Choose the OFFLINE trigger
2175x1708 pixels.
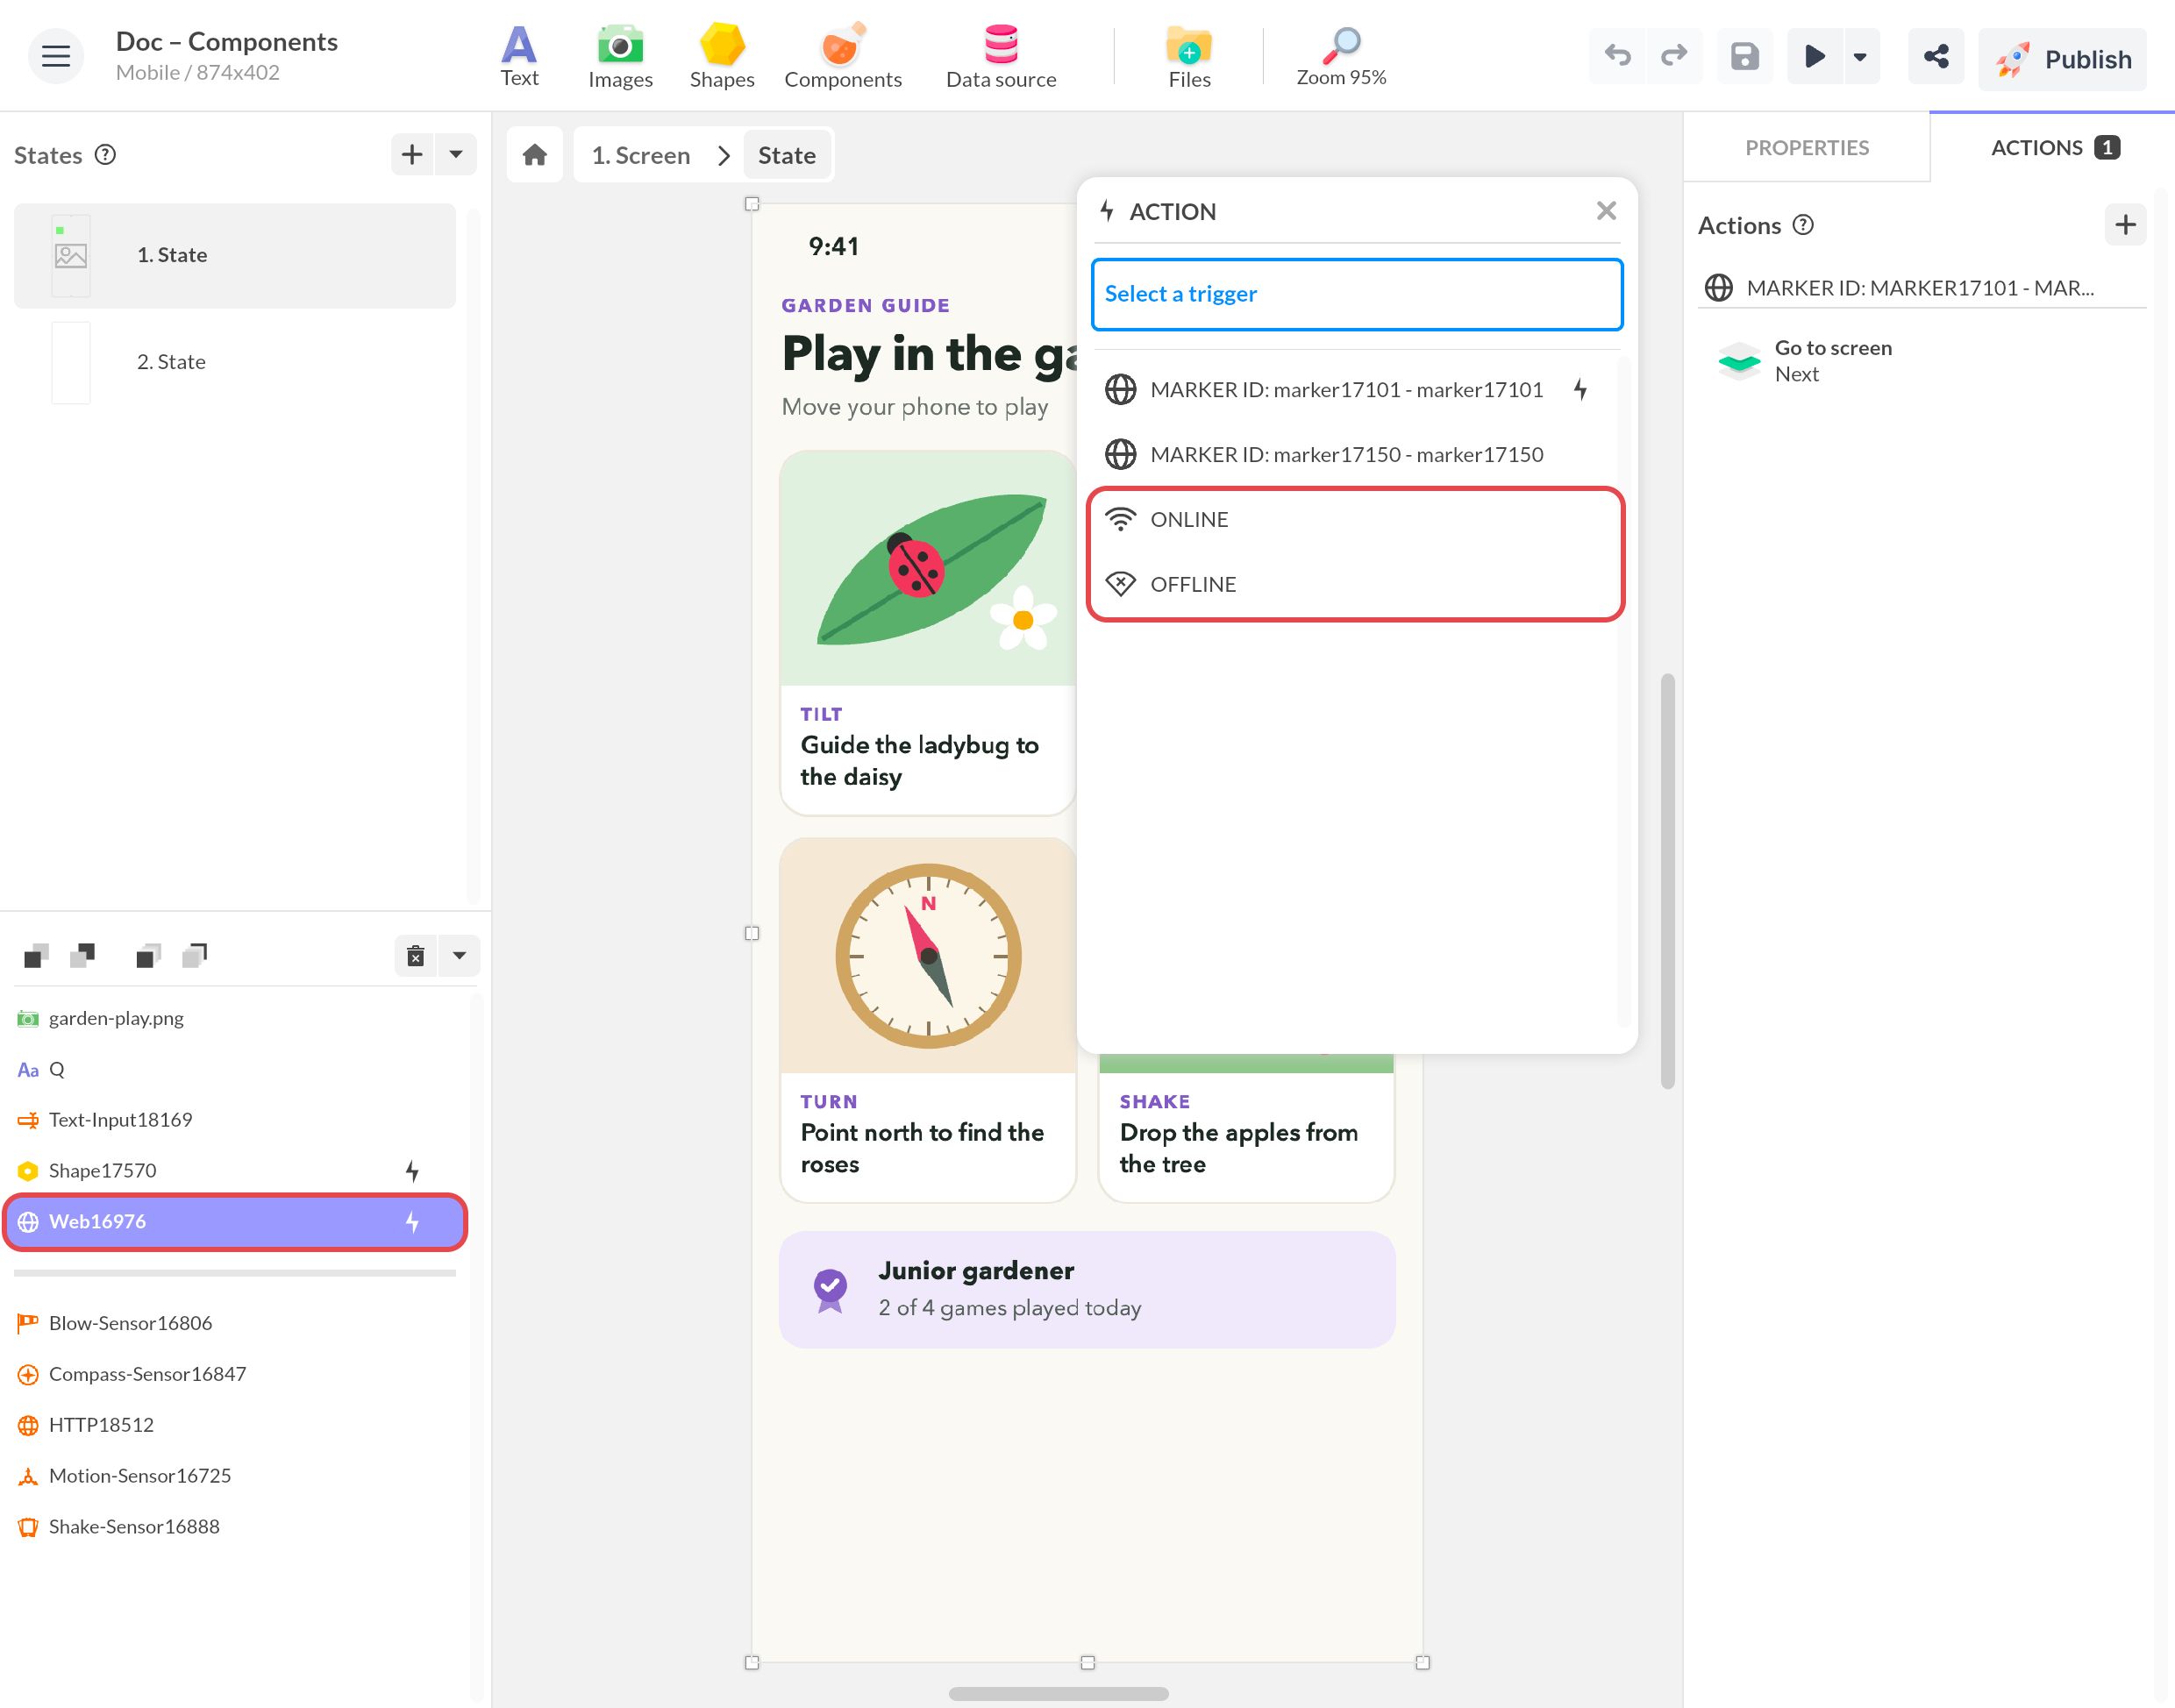tap(1357, 584)
